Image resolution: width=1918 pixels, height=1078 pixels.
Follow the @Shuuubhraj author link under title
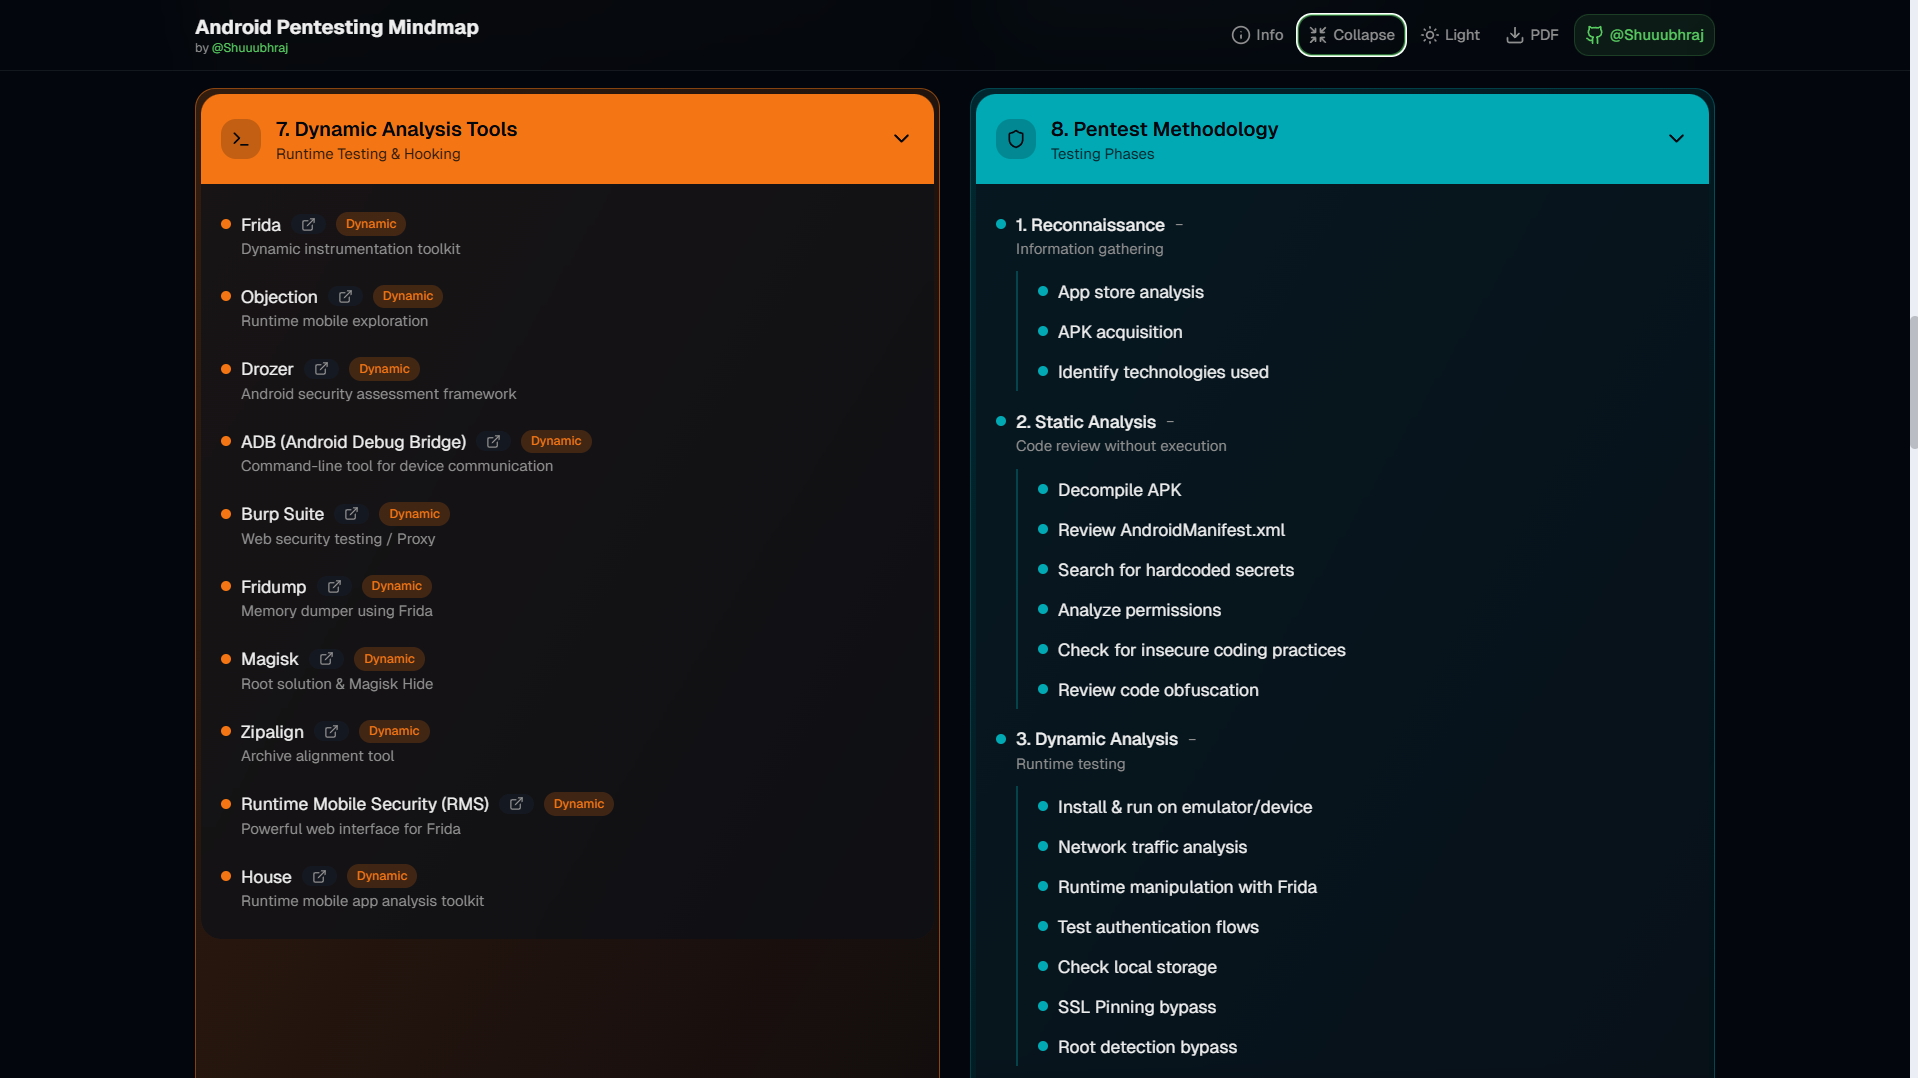coord(250,48)
